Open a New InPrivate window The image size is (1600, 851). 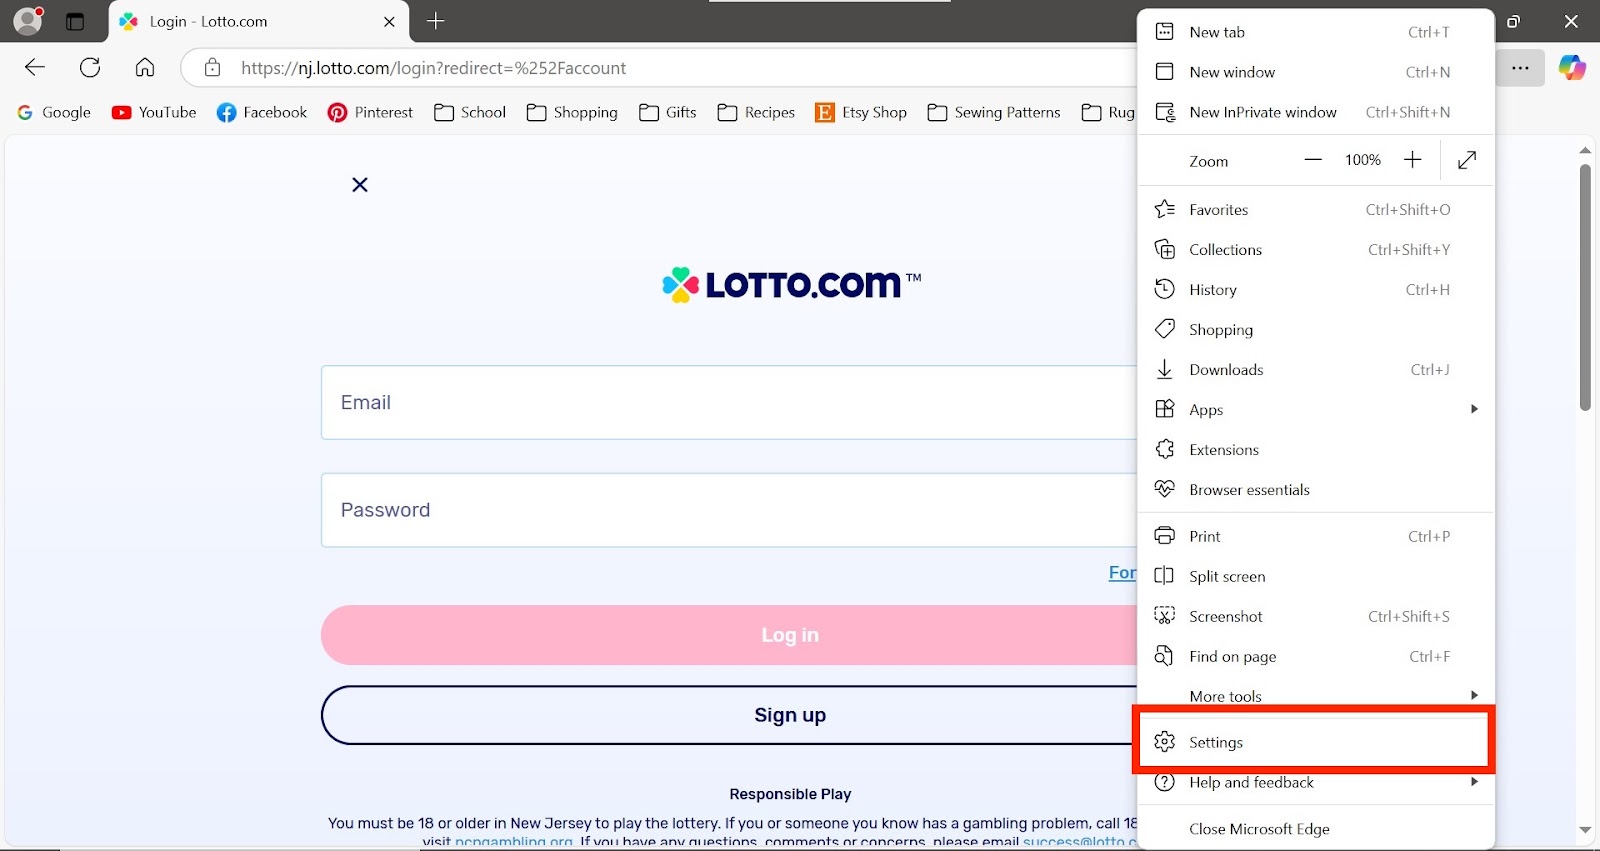click(x=1316, y=112)
